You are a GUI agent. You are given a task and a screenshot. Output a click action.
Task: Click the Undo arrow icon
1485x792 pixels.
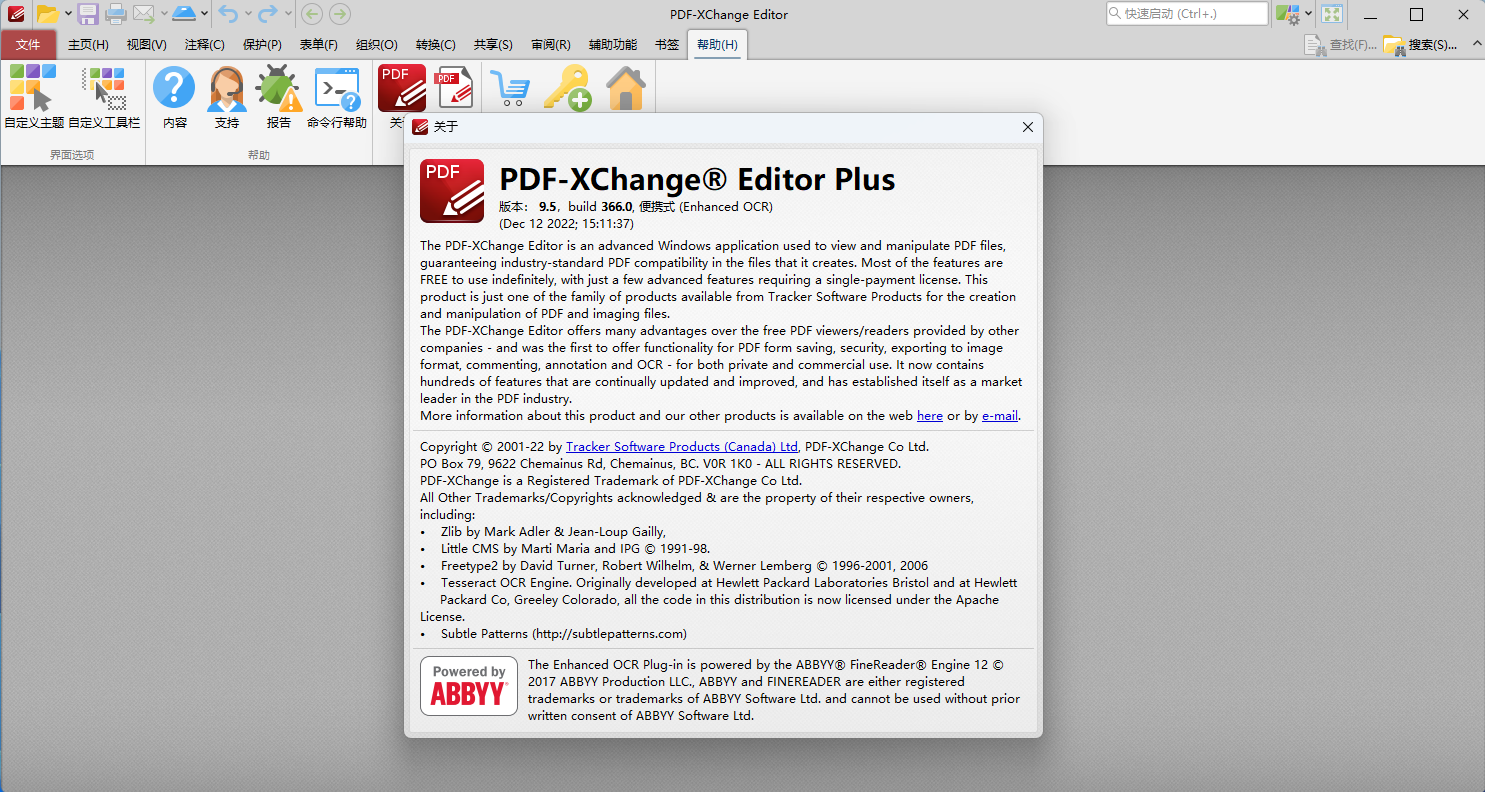click(228, 14)
